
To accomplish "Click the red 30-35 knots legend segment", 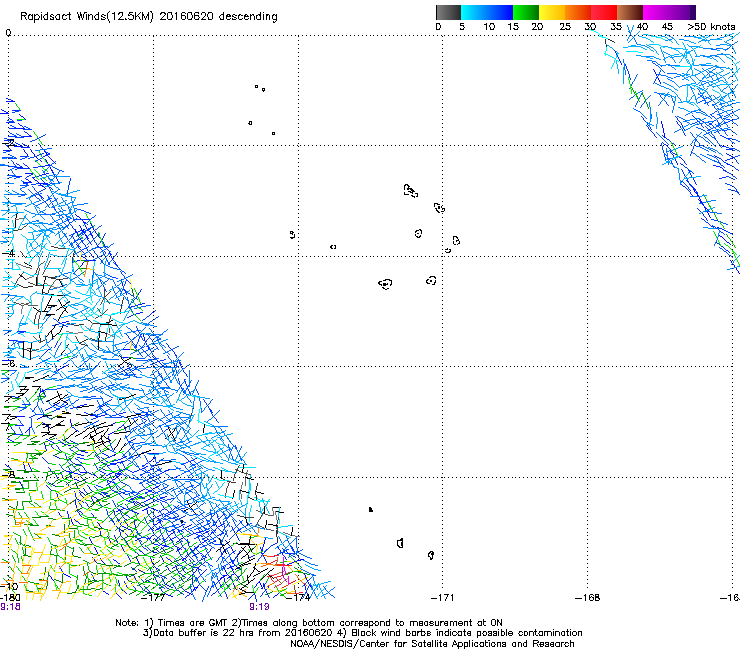I will point(604,12).
